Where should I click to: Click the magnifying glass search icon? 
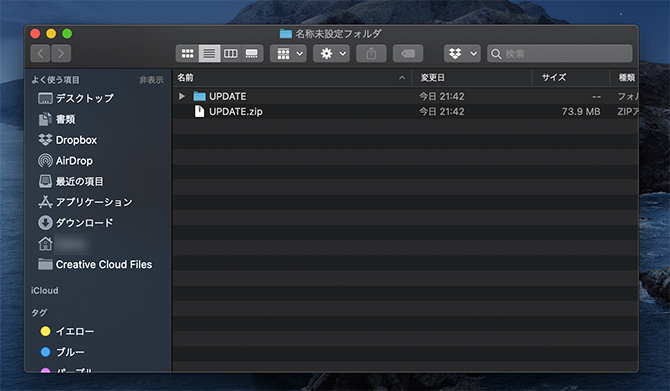[x=496, y=54]
